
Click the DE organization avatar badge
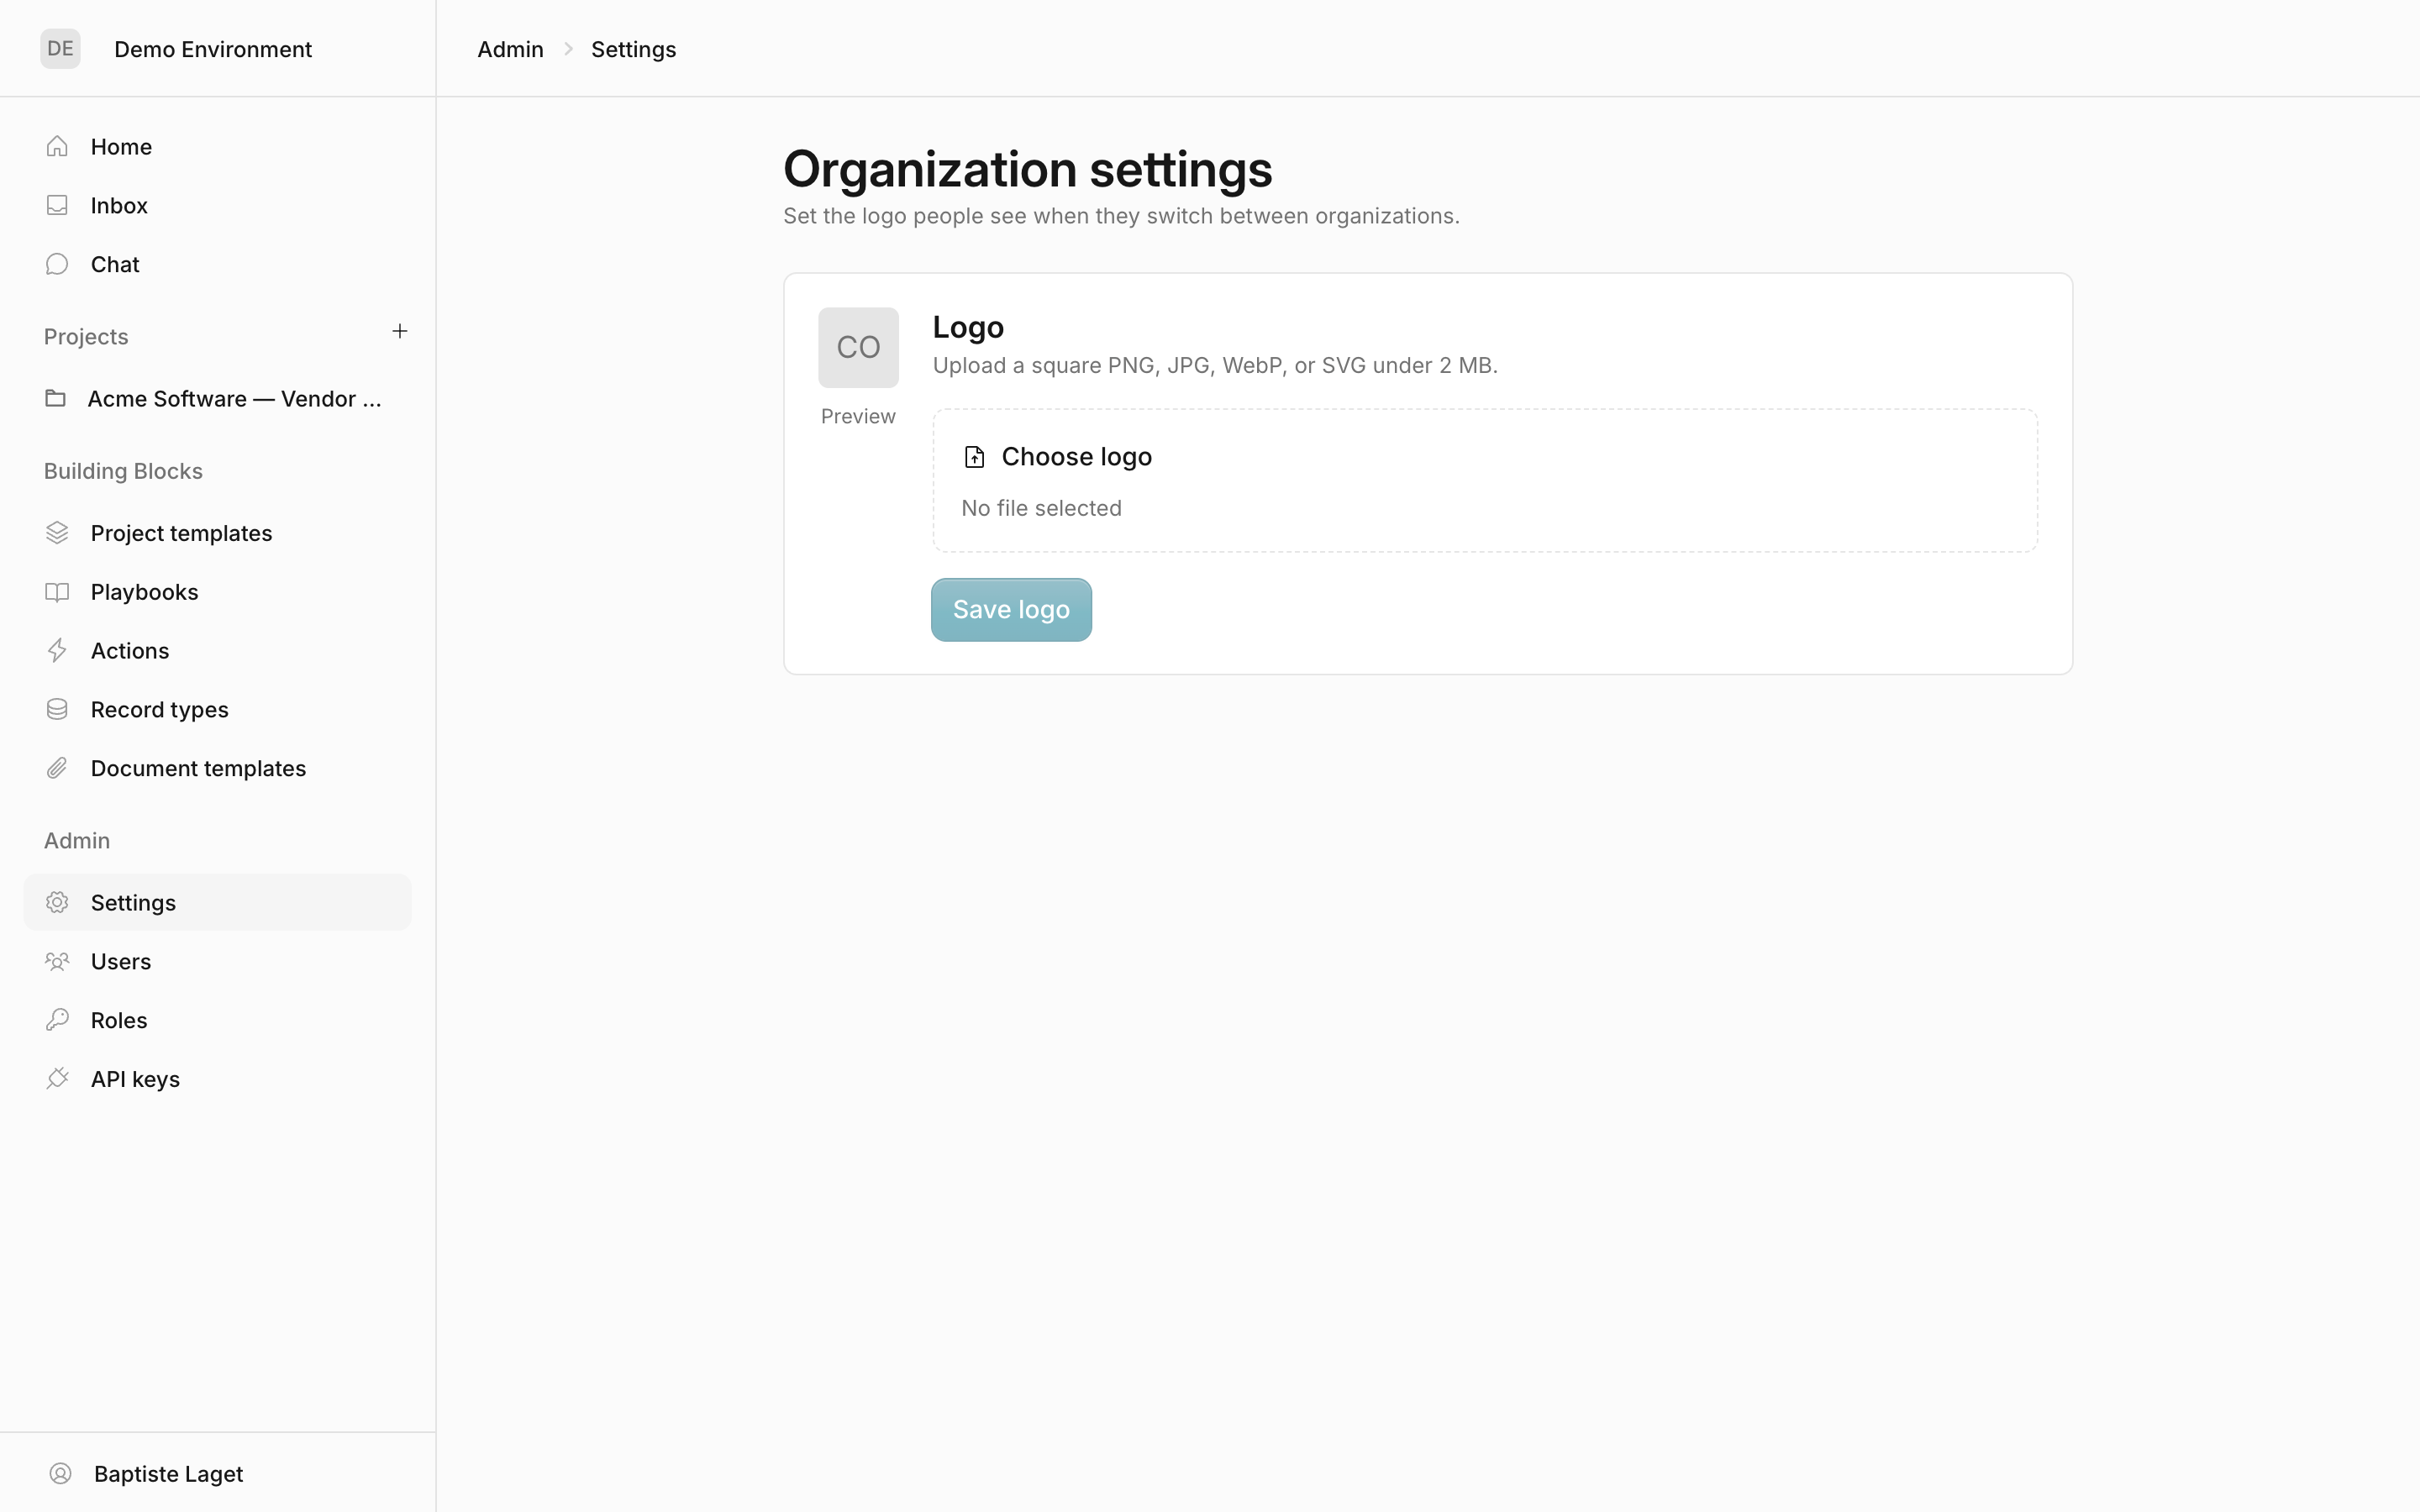click(x=60, y=49)
